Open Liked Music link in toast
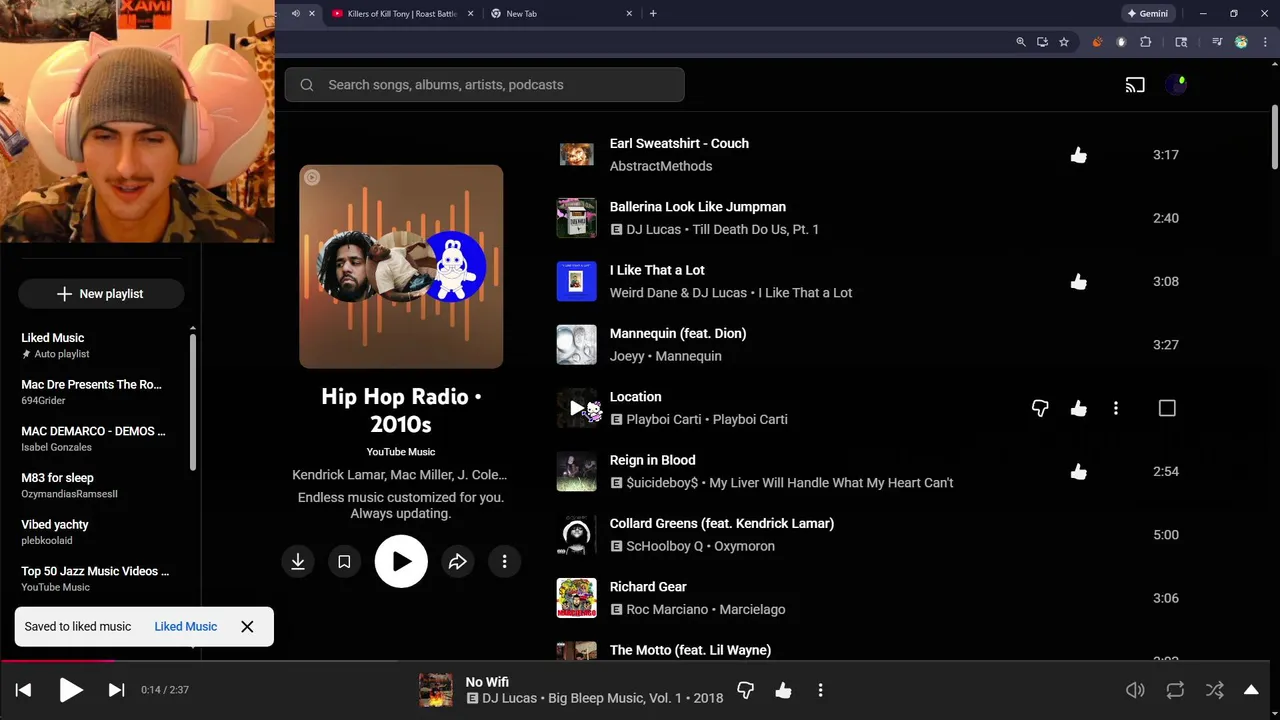 click(185, 627)
